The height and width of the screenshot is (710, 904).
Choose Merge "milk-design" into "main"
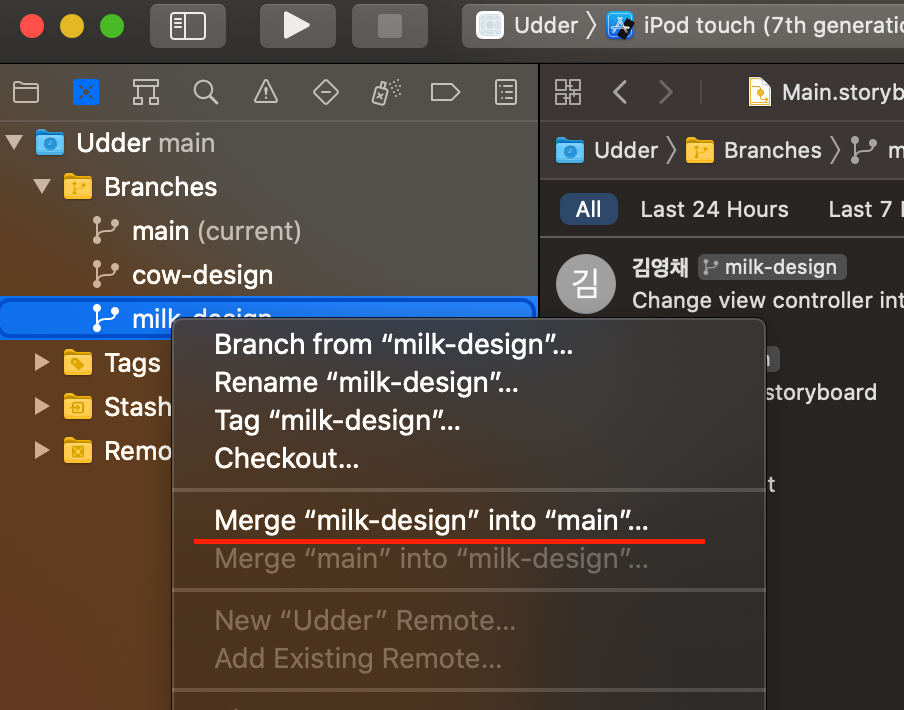(x=469, y=520)
